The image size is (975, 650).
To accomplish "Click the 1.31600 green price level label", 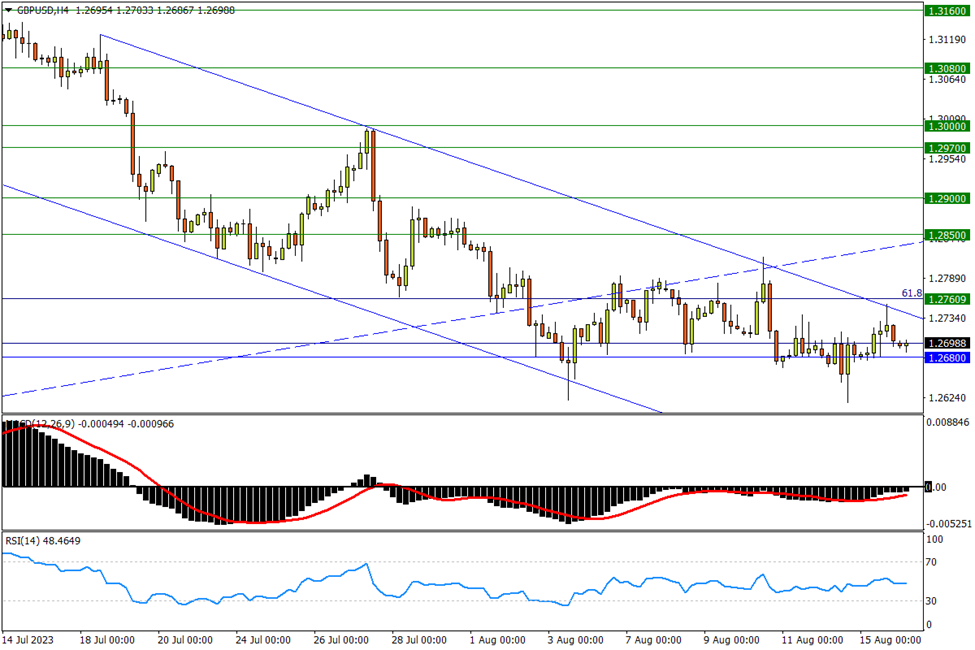I will point(945,10).
